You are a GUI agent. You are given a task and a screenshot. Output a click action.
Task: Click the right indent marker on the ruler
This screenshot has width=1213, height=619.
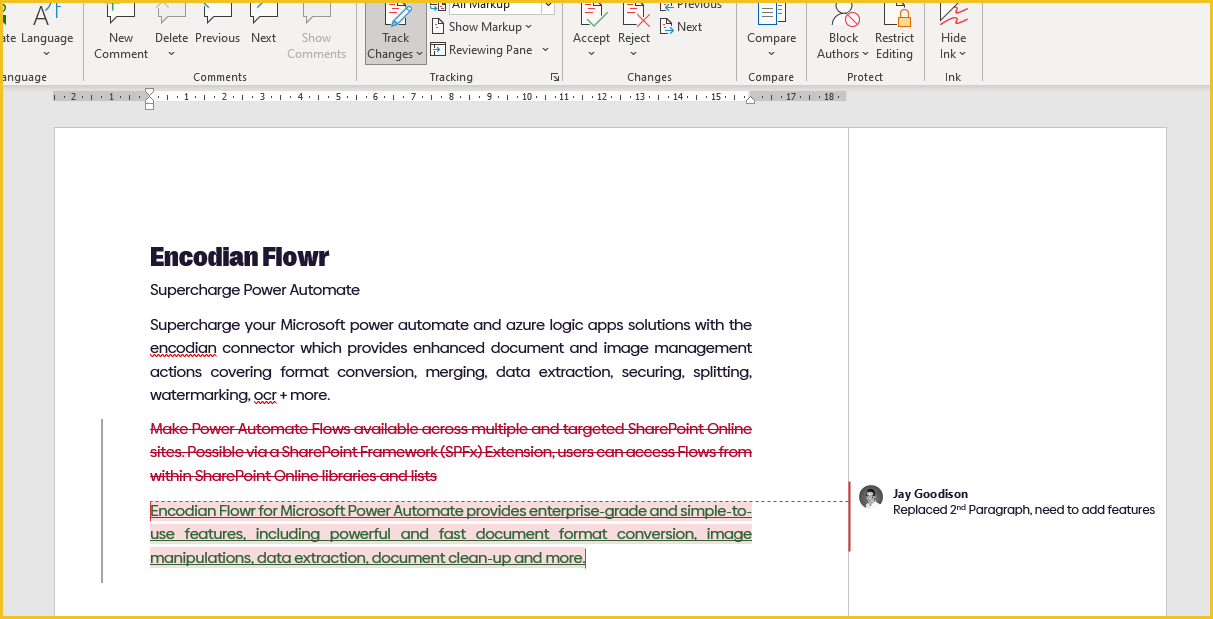click(x=751, y=99)
